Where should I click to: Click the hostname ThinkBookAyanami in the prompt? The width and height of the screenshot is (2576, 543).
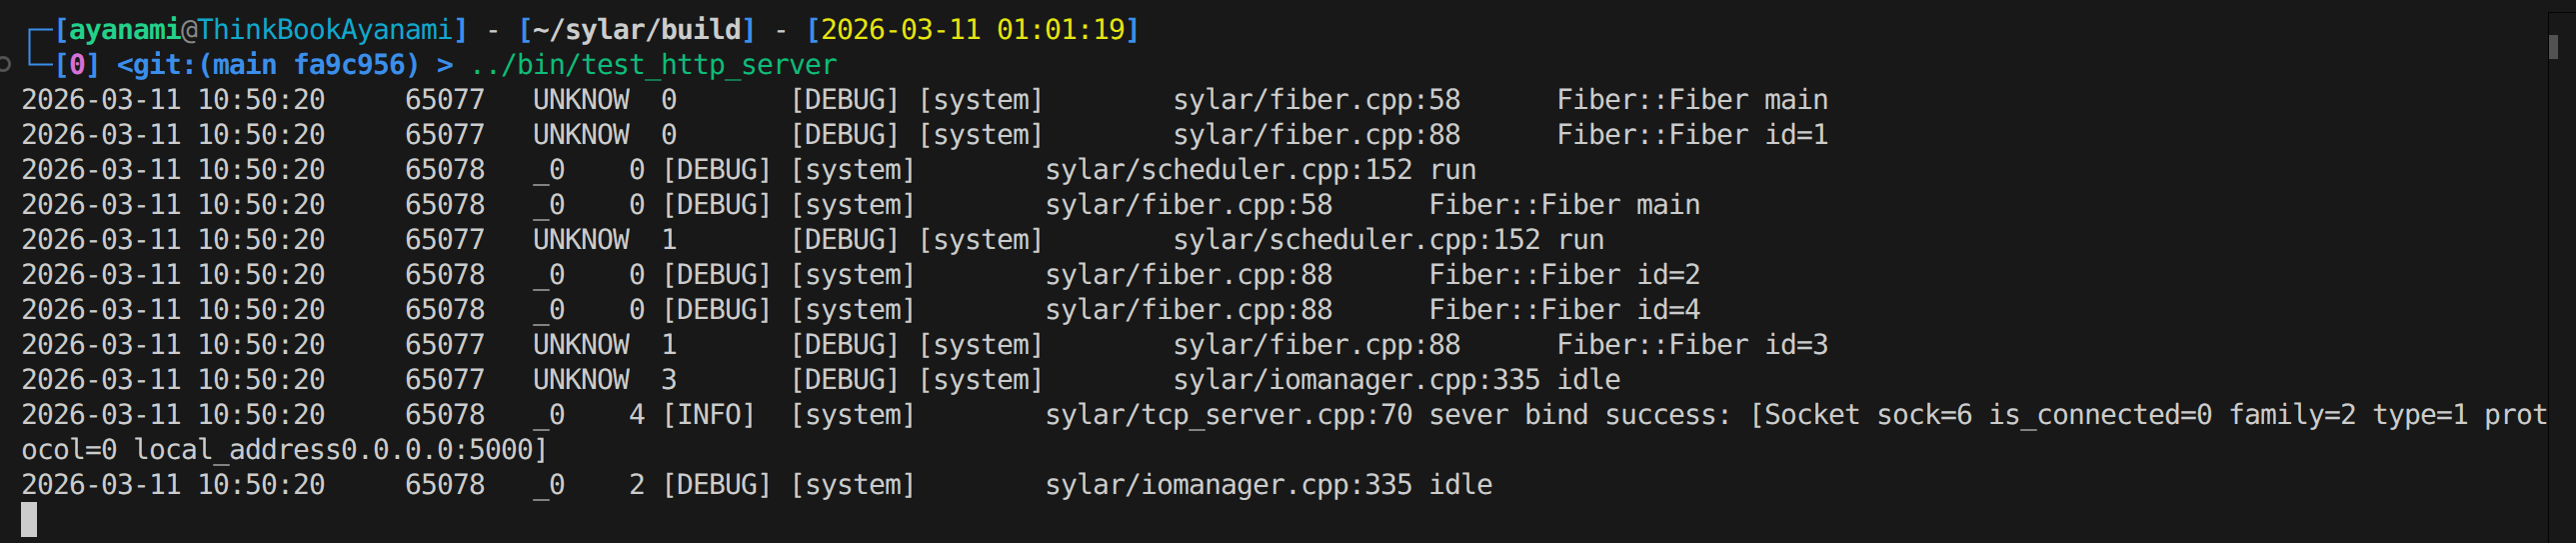[324, 30]
